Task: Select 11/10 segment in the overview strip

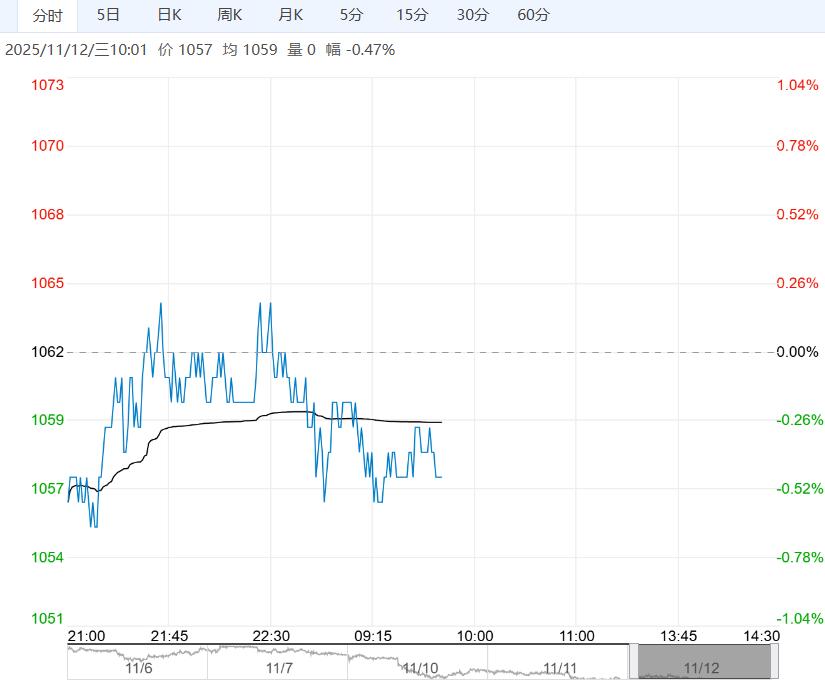Action: [420, 667]
